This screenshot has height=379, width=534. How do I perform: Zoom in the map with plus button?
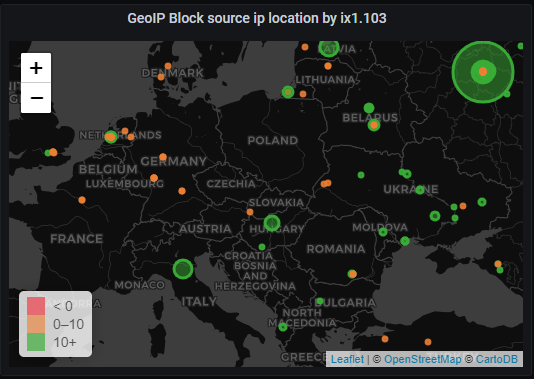point(36,68)
